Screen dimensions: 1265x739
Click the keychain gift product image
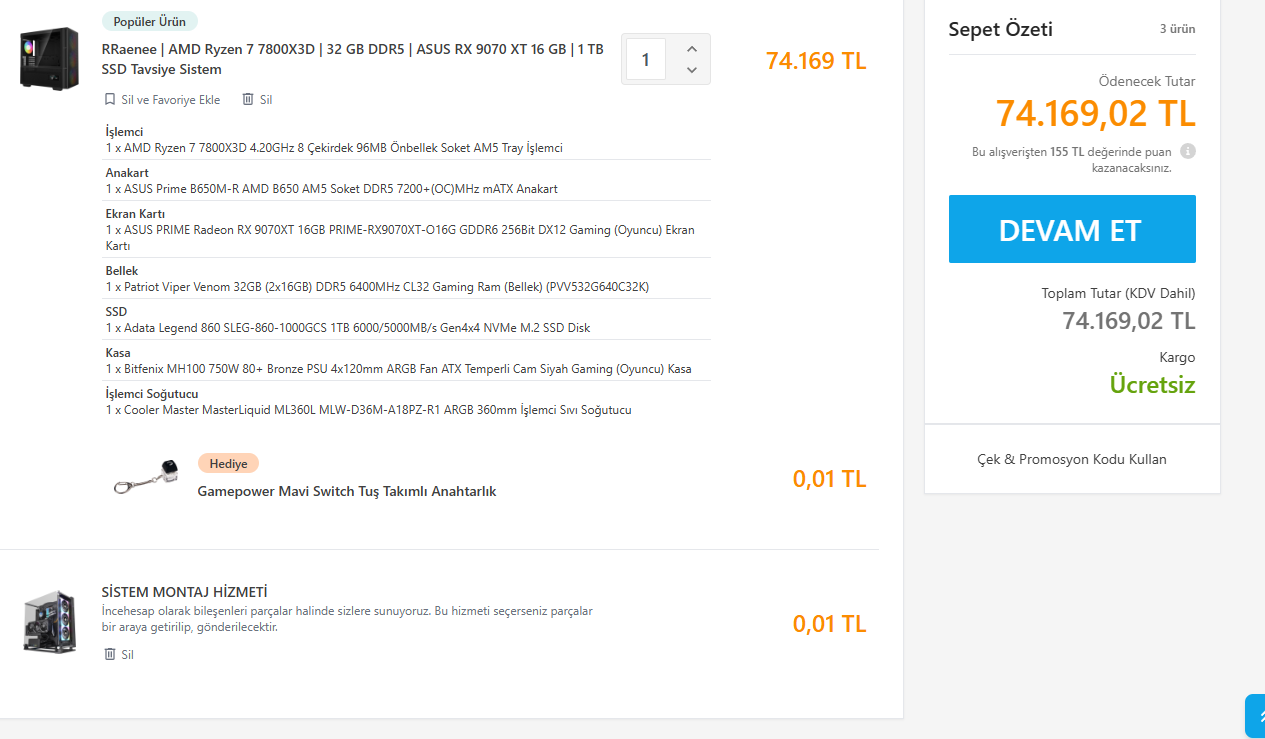pyautogui.click(x=146, y=476)
